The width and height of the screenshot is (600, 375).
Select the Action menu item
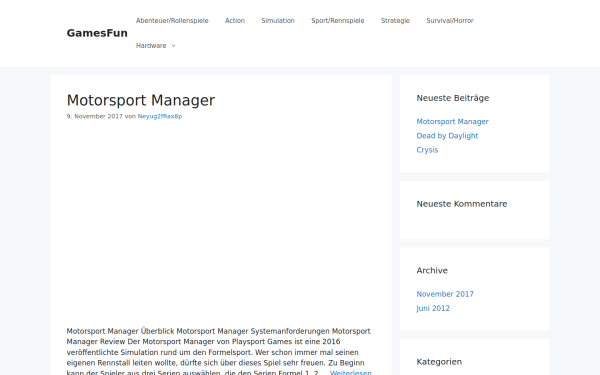tap(235, 21)
